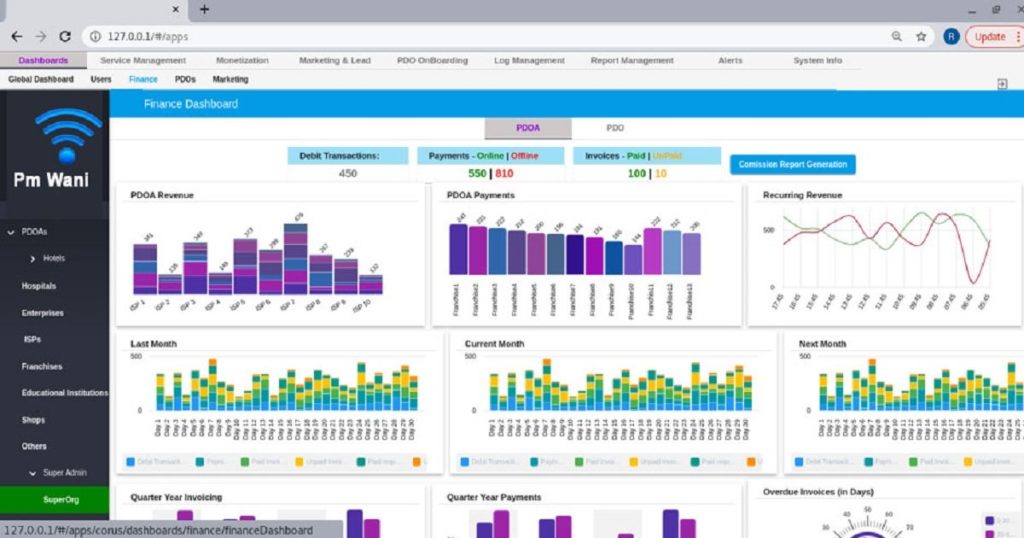
Task: Collapse the Super Admin sidebar group
Action: pyautogui.click(x=33, y=473)
